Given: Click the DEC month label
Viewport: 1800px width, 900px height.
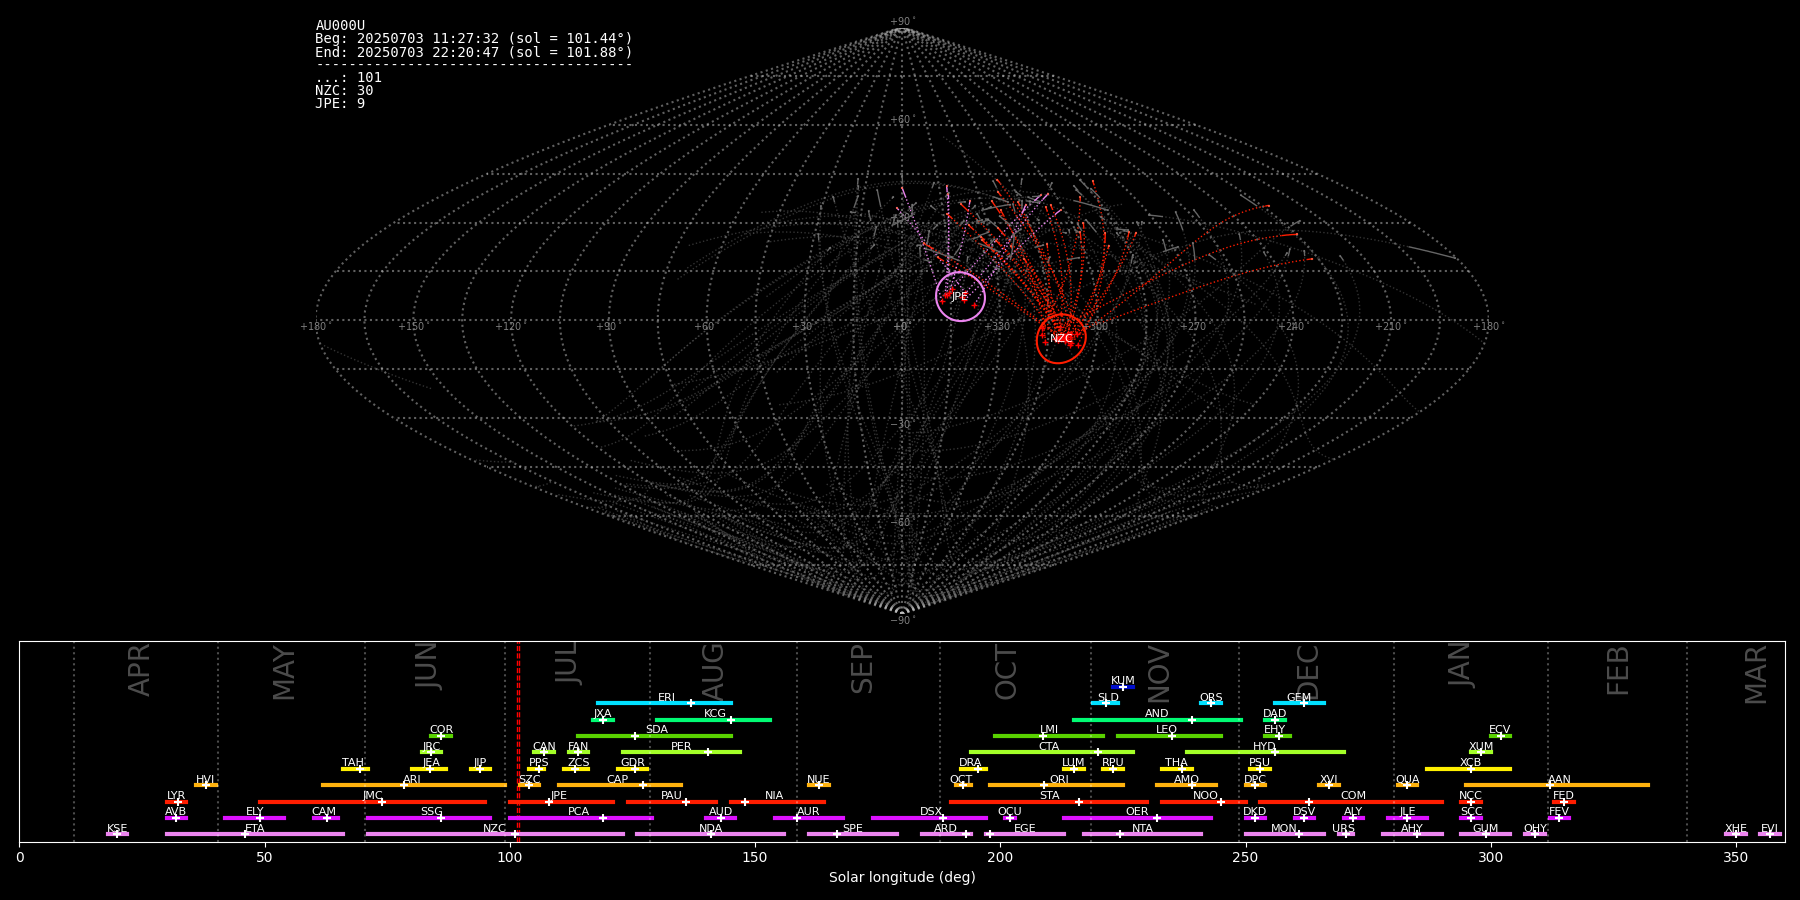Looking at the screenshot, I should pyautogui.click(x=1308, y=672).
